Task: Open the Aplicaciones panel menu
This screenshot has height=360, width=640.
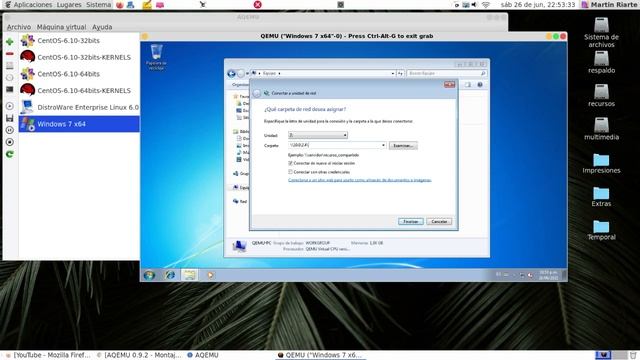Action: 33,5
